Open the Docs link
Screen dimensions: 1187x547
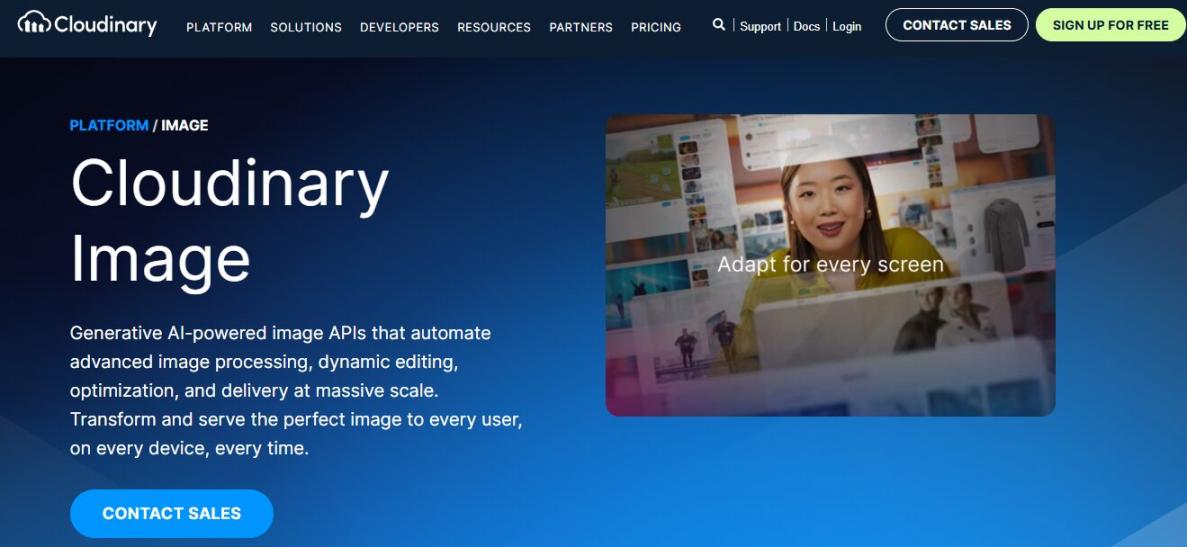point(806,26)
